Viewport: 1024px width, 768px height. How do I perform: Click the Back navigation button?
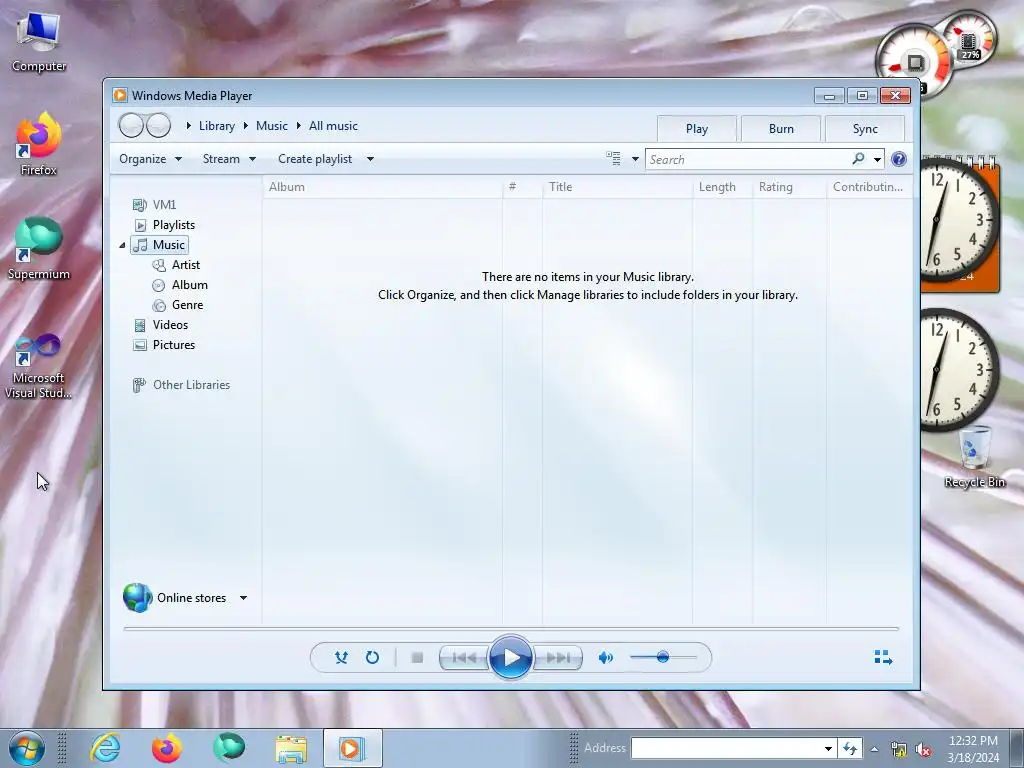click(x=131, y=125)
